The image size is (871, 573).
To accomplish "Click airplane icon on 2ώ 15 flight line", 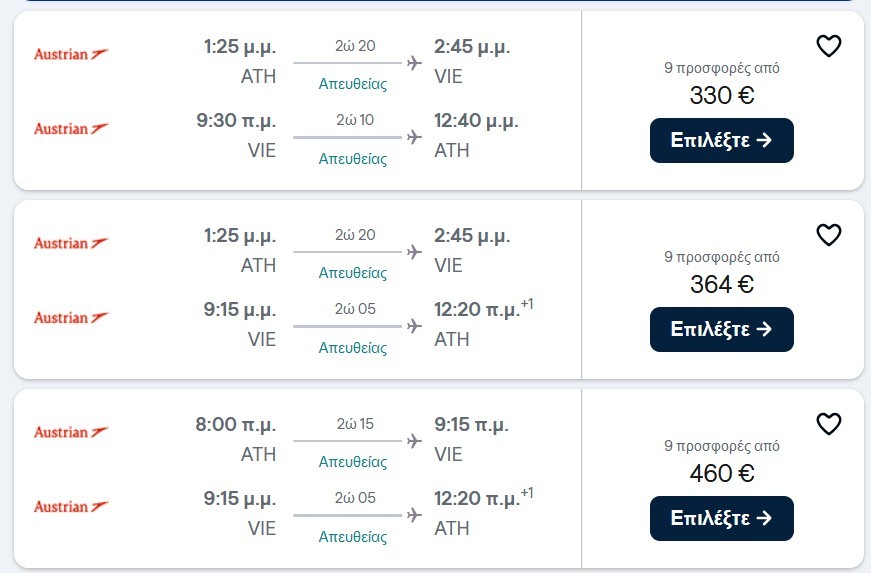I will click(414, 441).
